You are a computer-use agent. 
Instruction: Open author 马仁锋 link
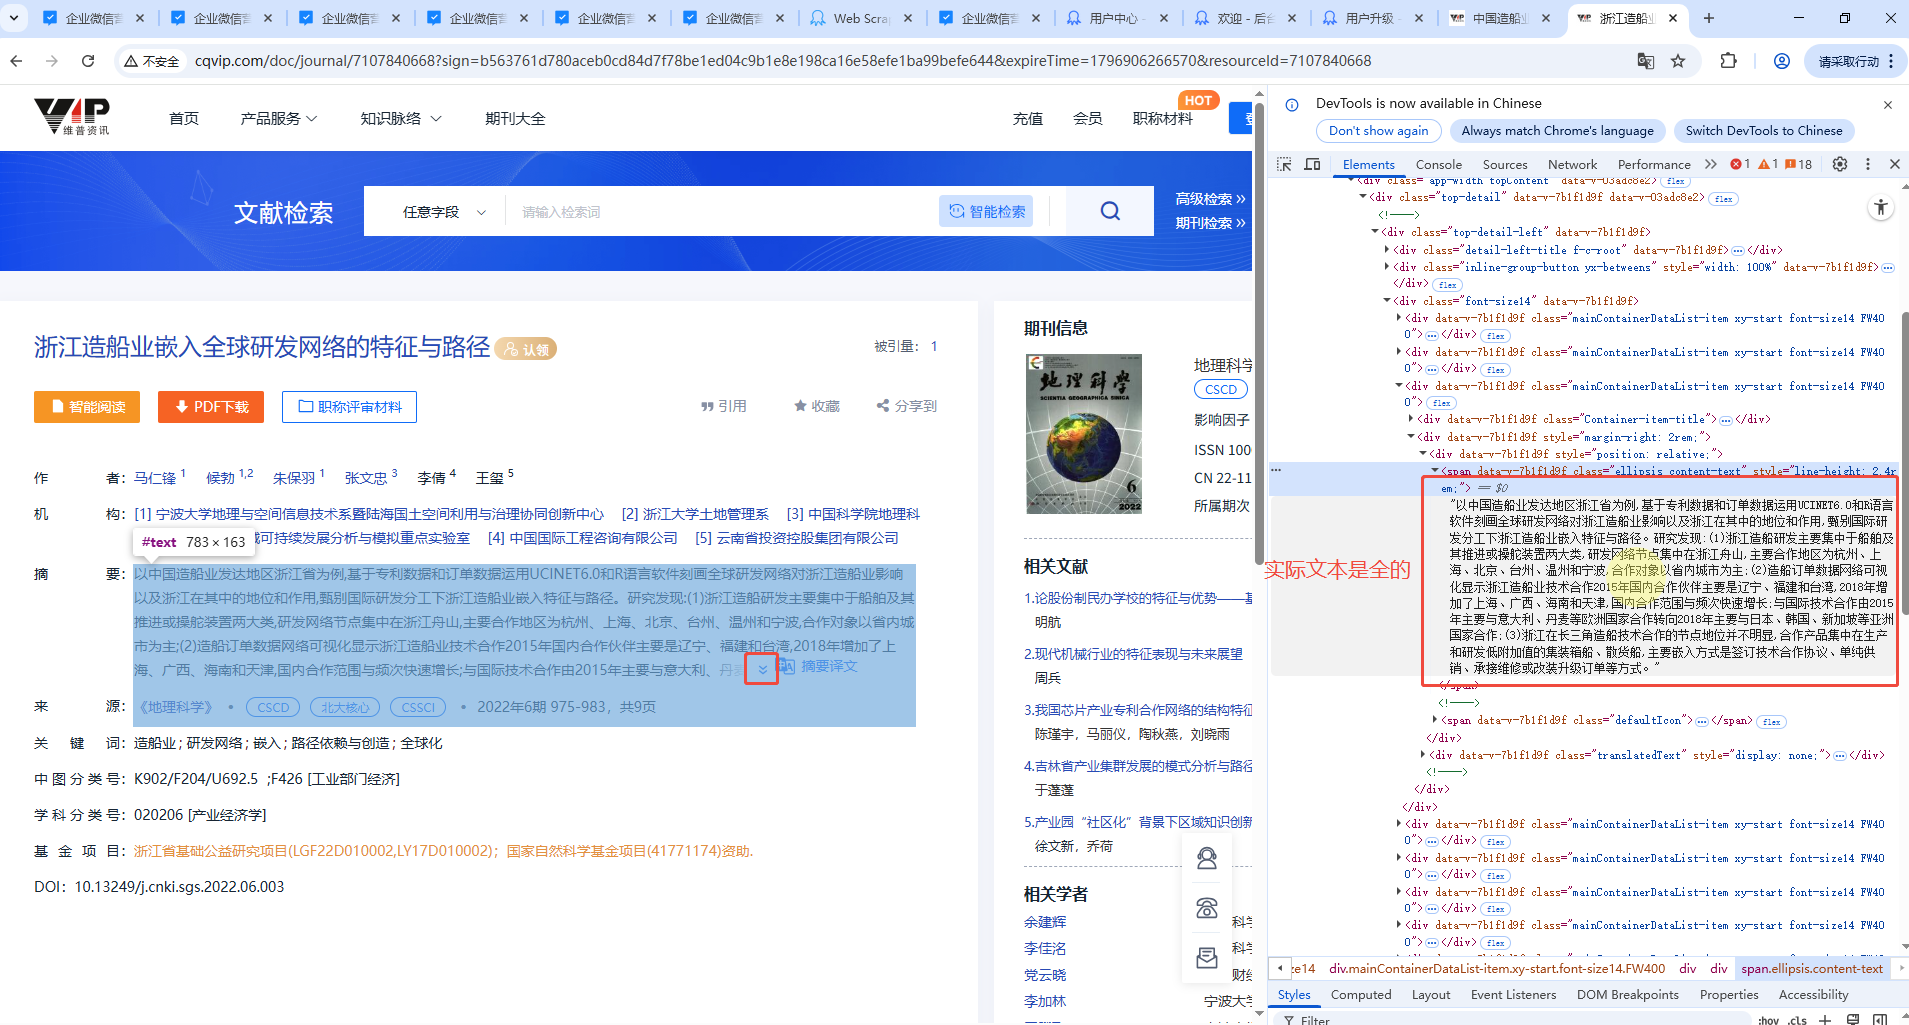[155, 478]
